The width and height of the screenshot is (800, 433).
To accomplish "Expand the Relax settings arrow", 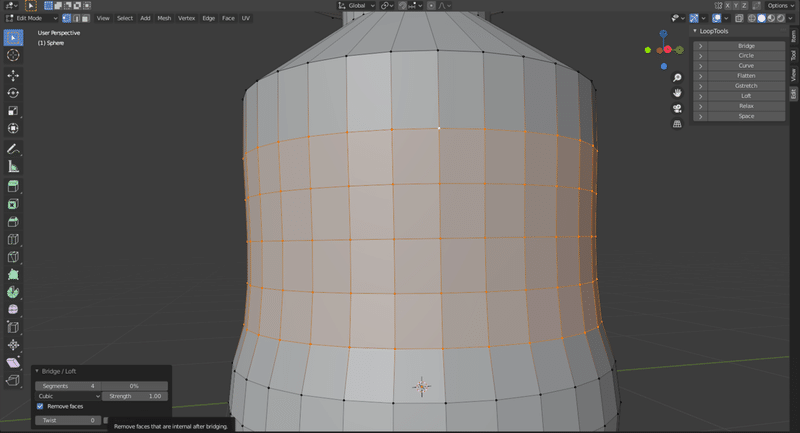I will pyautogui.click(x=701, y=106).
